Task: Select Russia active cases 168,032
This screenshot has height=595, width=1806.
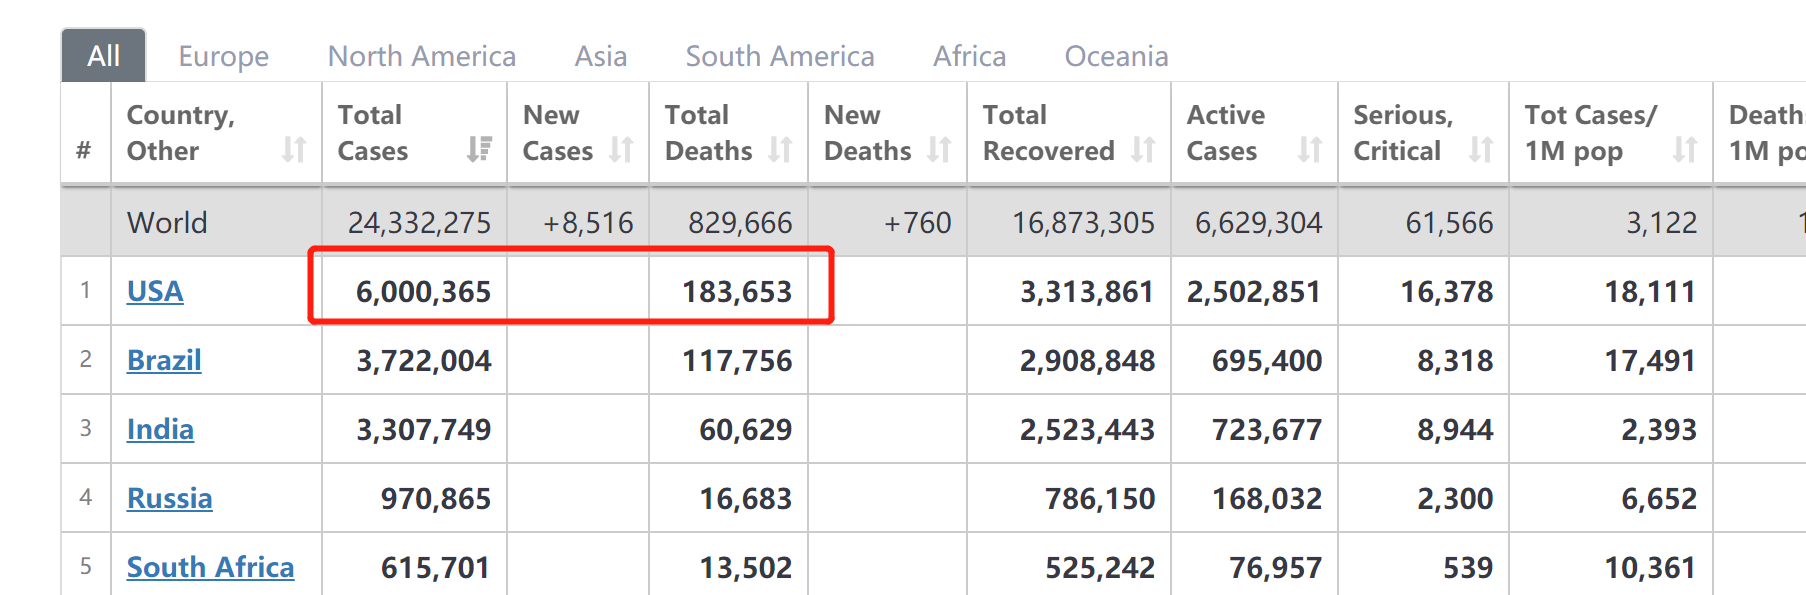Action: (x=1267, y=498)
